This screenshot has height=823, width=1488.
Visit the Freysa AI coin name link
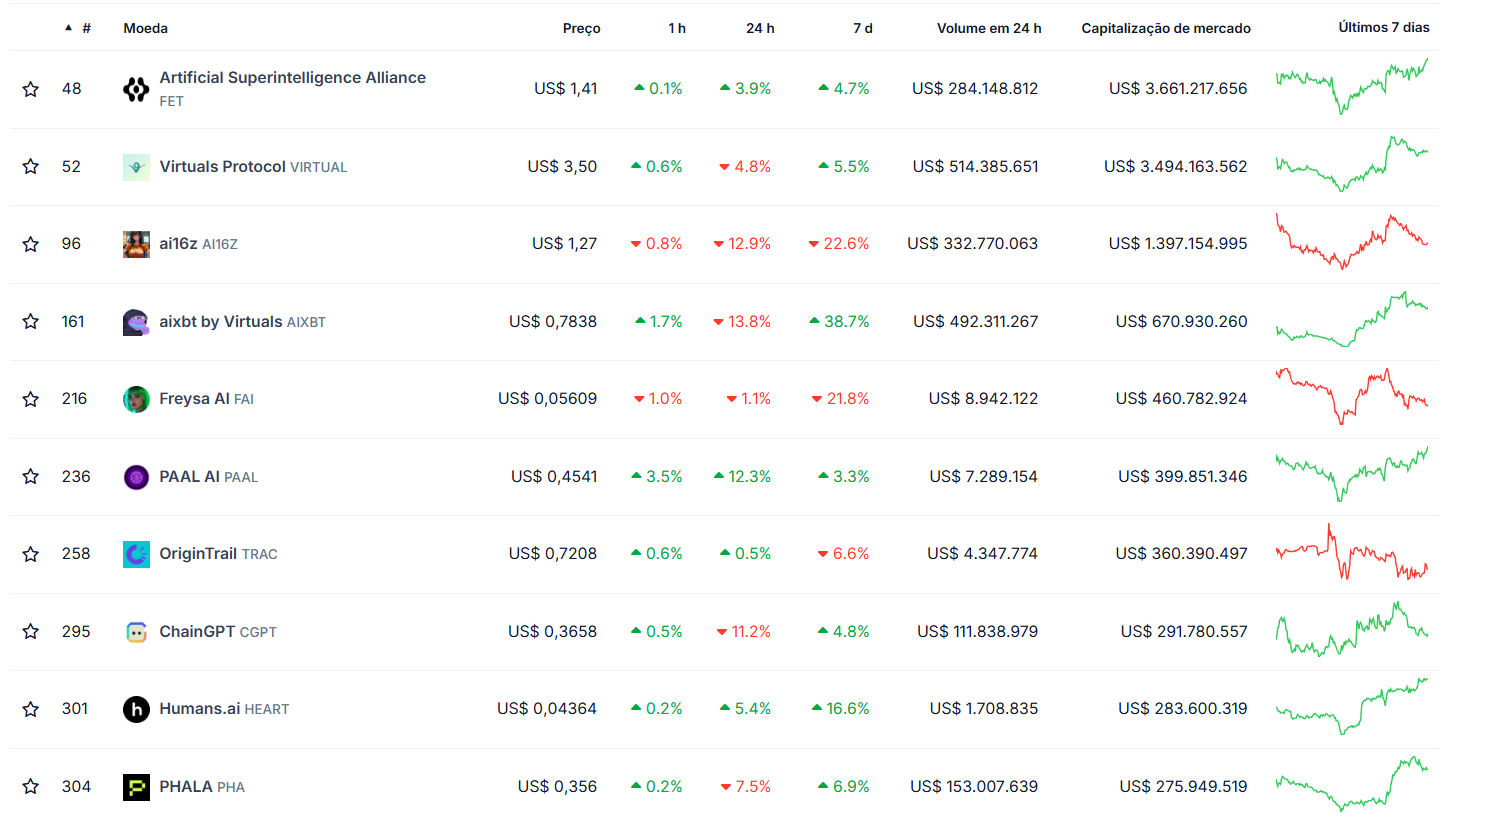[x=195, y=399]
